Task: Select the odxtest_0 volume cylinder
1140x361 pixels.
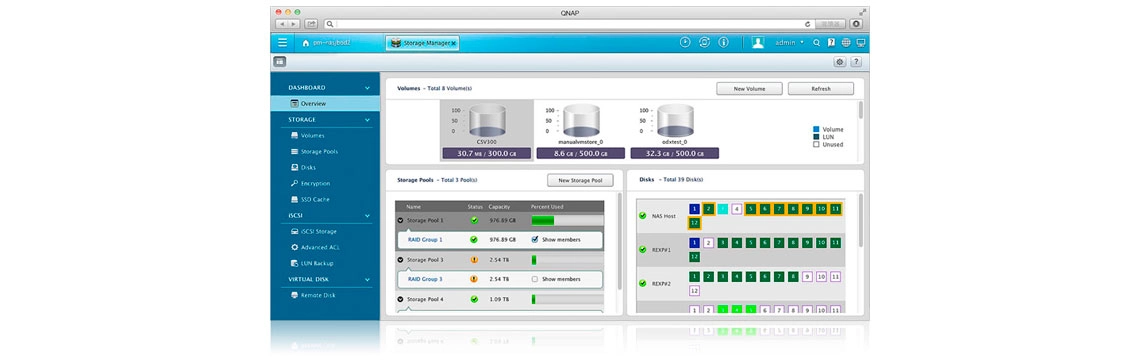Action: [675, 119]
